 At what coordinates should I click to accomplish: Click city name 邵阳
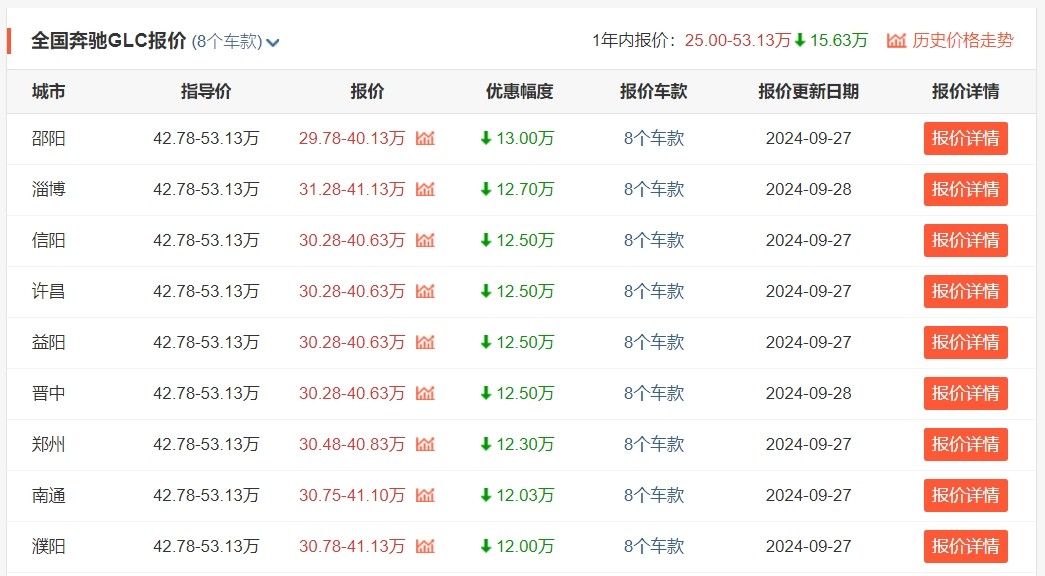tap(49, 138)
